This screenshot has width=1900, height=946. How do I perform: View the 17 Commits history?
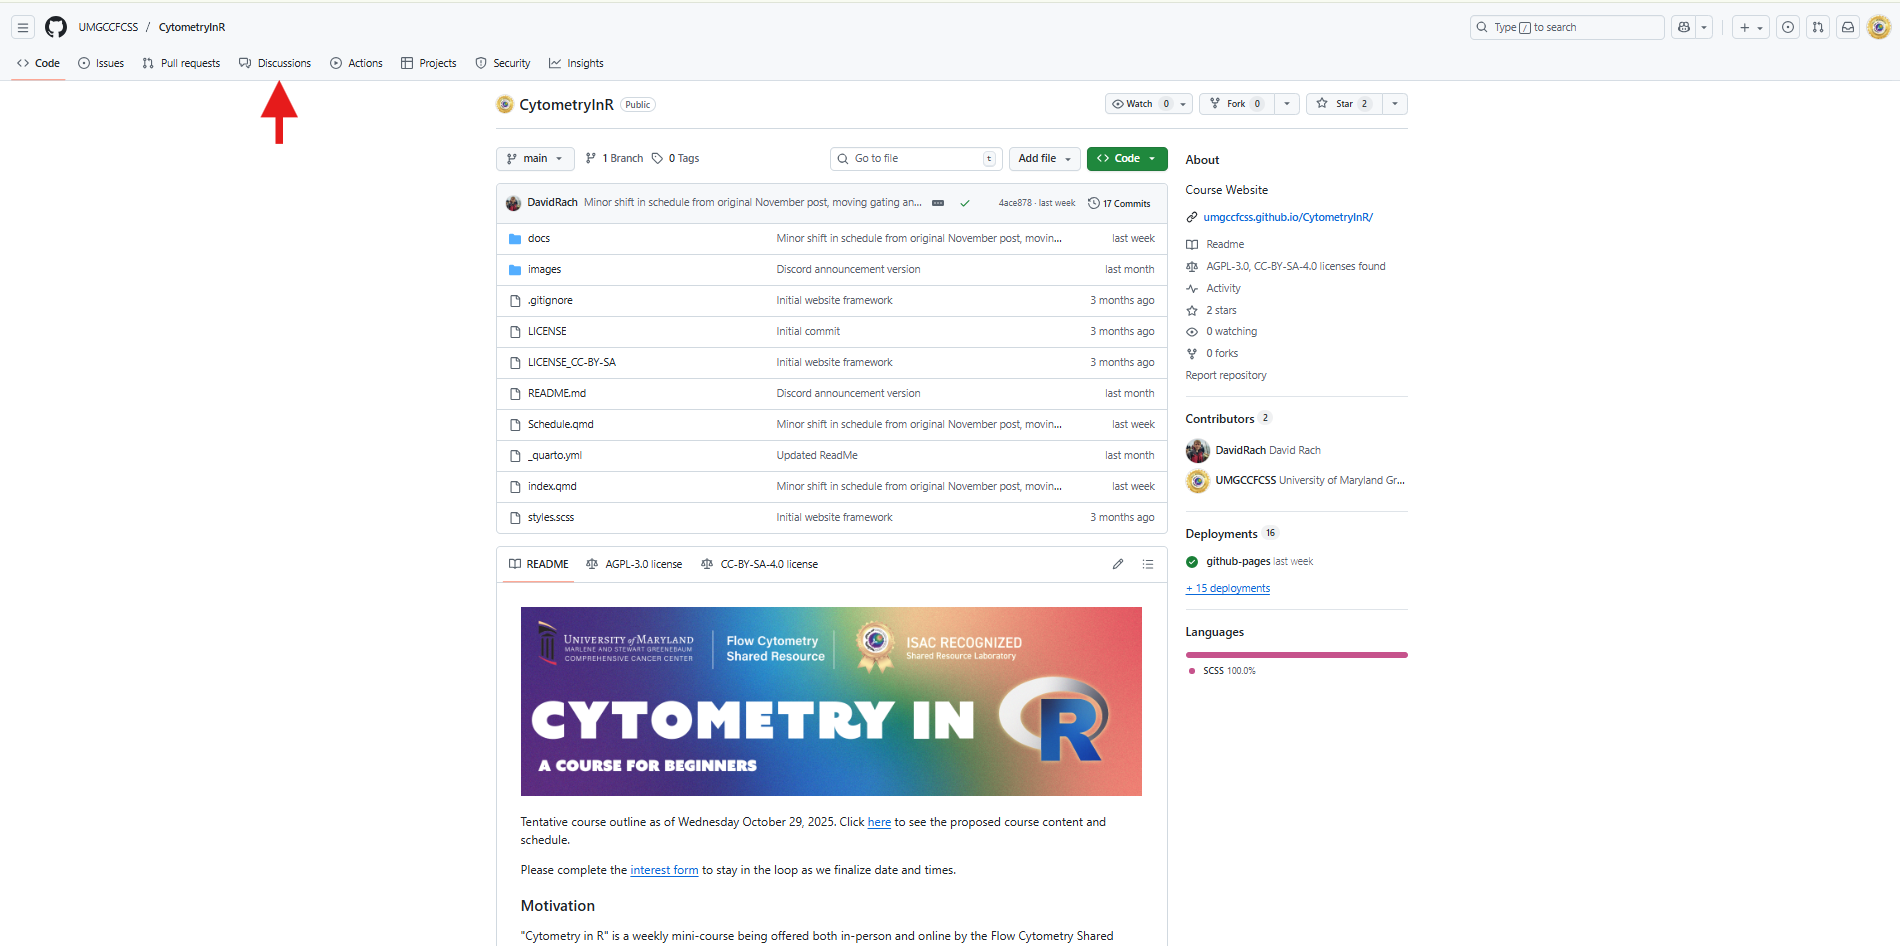click(x=1119, y=203)
